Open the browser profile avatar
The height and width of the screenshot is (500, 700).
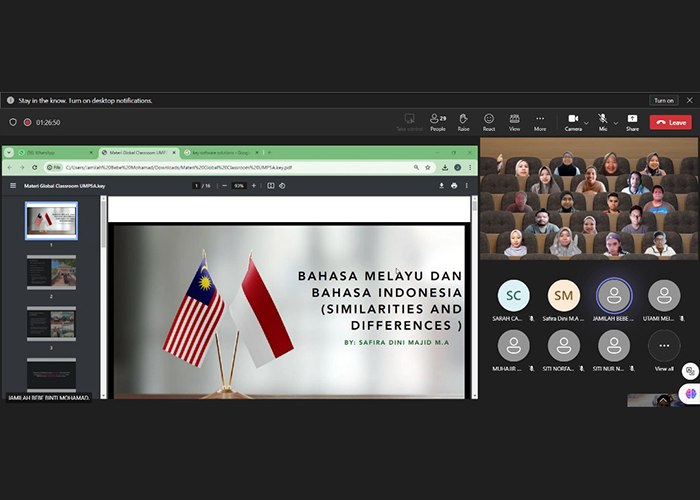[x=457, y=167]
